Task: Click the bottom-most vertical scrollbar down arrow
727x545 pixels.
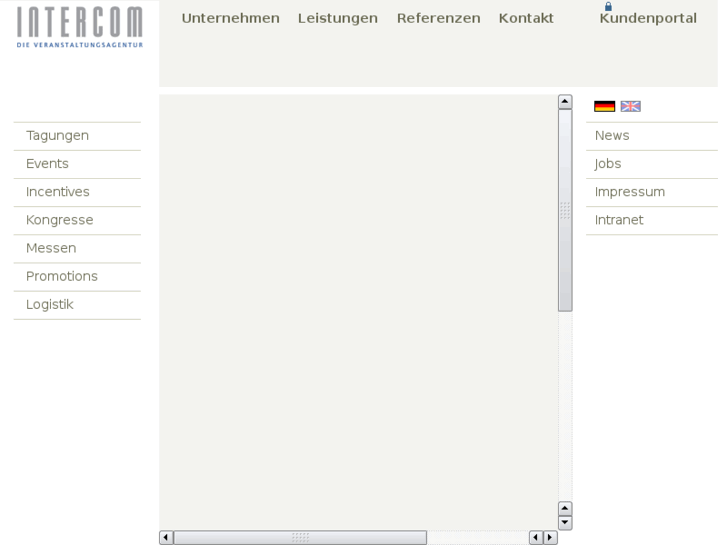Action: [565, 523]
